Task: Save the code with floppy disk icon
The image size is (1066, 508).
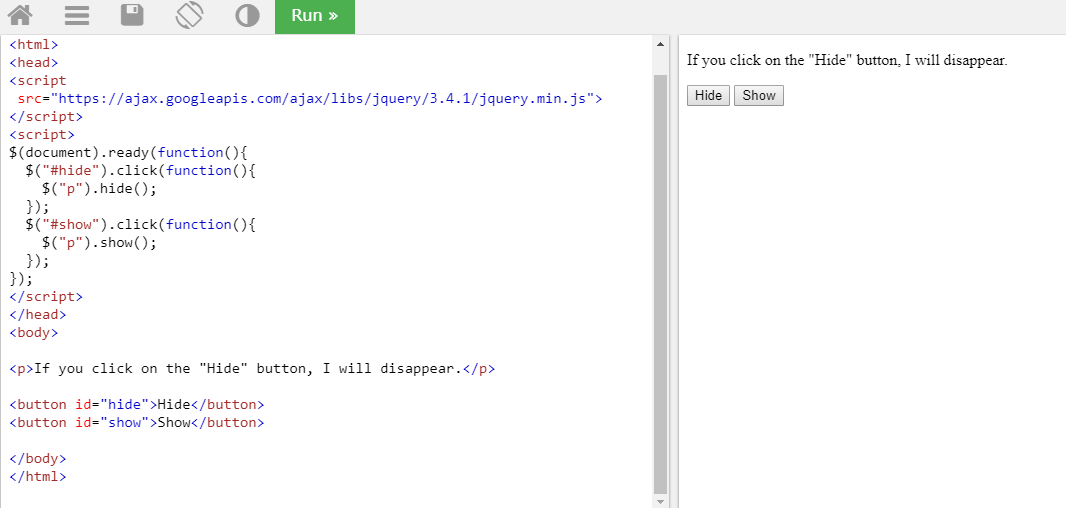Action: [133, 15]
